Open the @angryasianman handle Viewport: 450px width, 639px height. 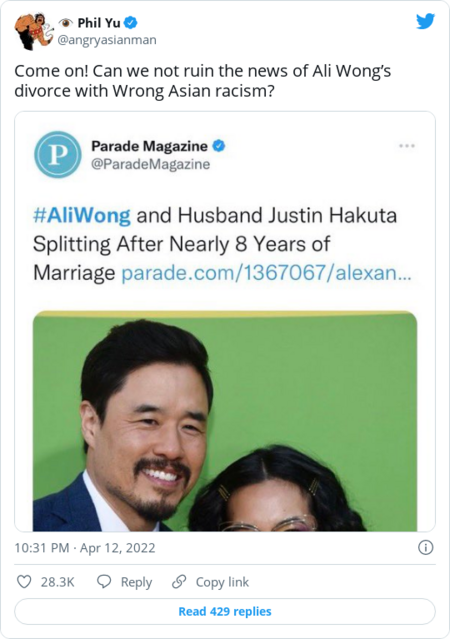tap(107, 40)
